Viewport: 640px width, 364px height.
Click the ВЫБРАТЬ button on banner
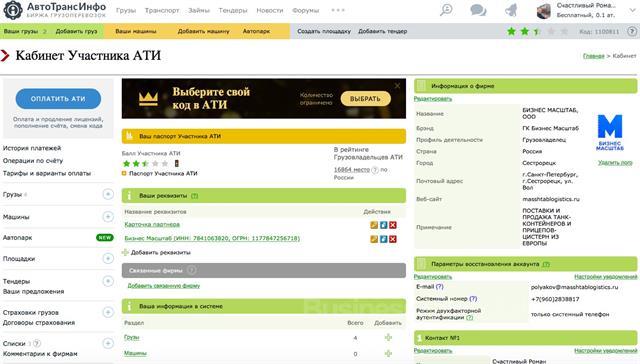pyautogui.click(x=365, y=99)
